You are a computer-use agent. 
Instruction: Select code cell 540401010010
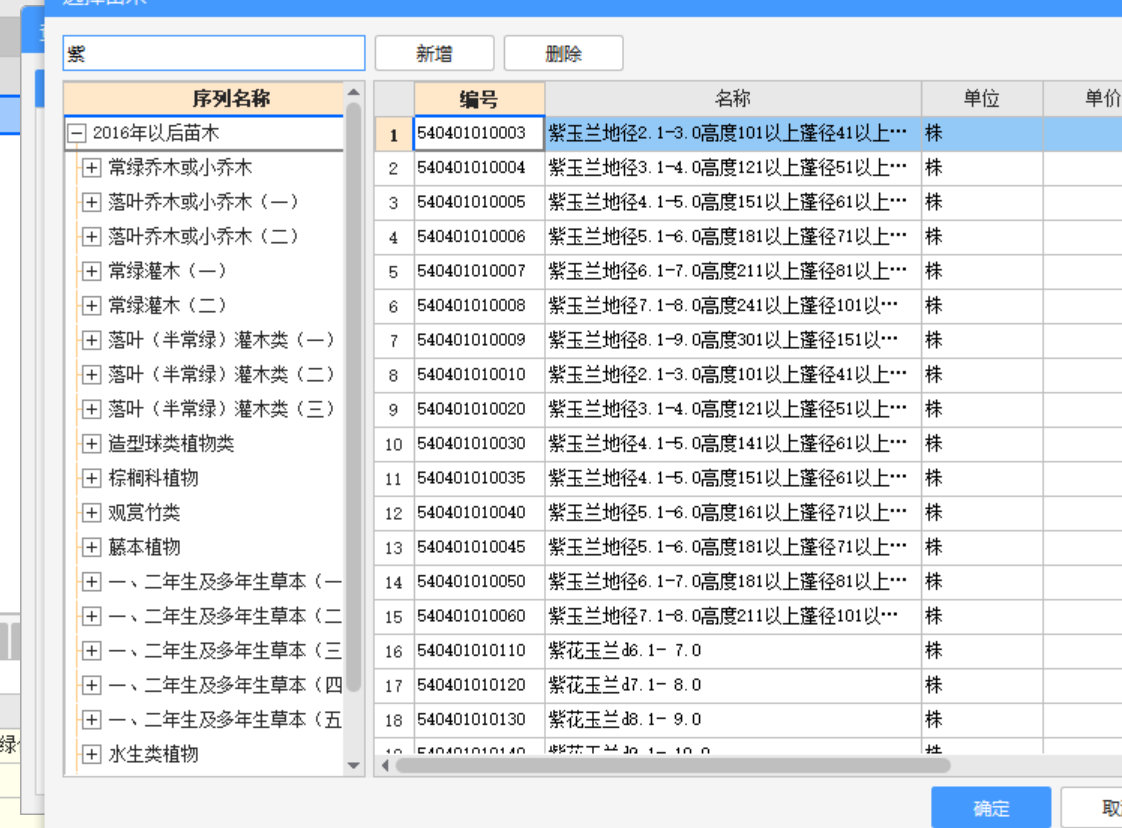point(479,374)
